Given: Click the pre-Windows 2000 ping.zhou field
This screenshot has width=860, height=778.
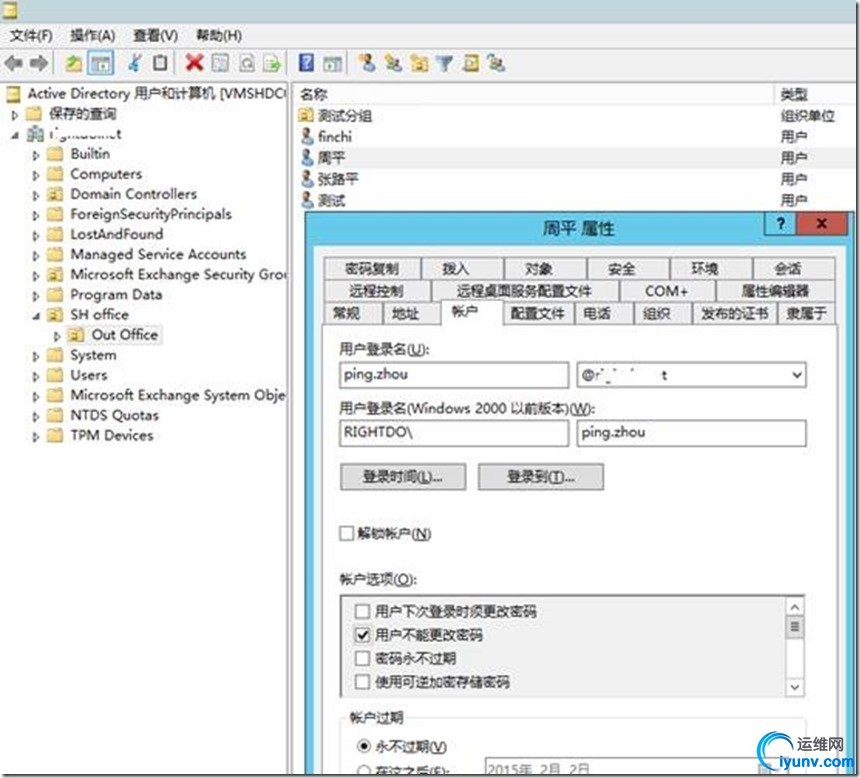Looking at the screenshot, I should click(x=691, y=433).
